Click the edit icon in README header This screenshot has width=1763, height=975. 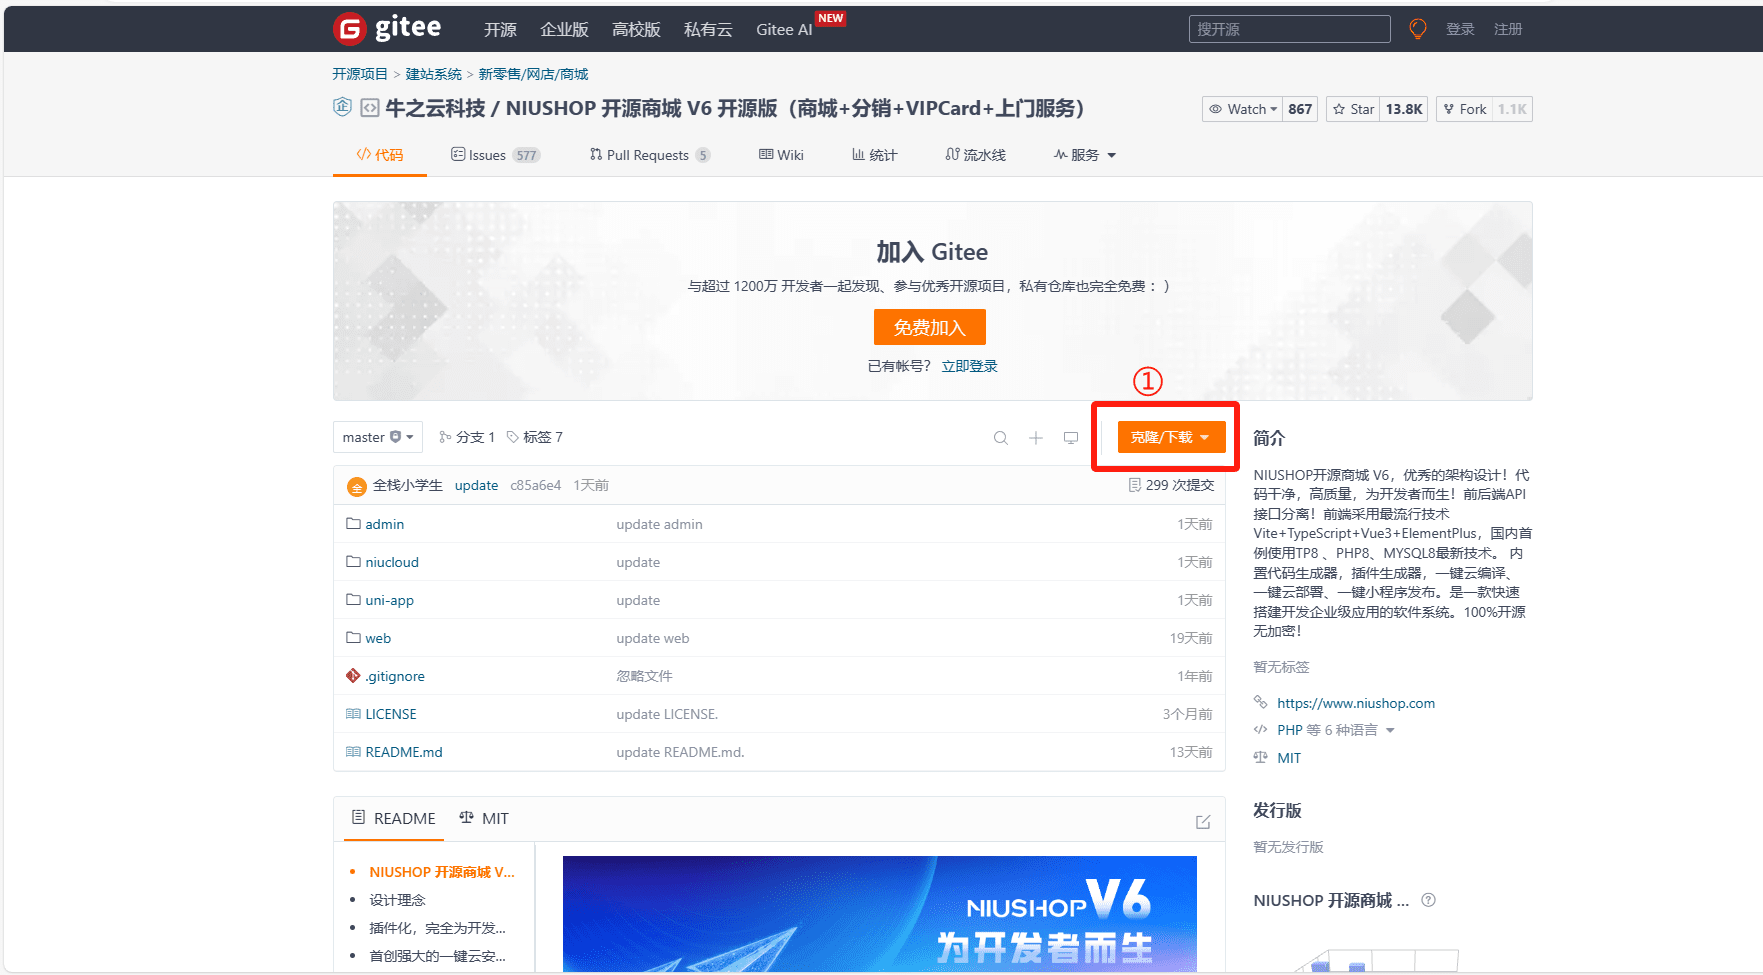1203,822
